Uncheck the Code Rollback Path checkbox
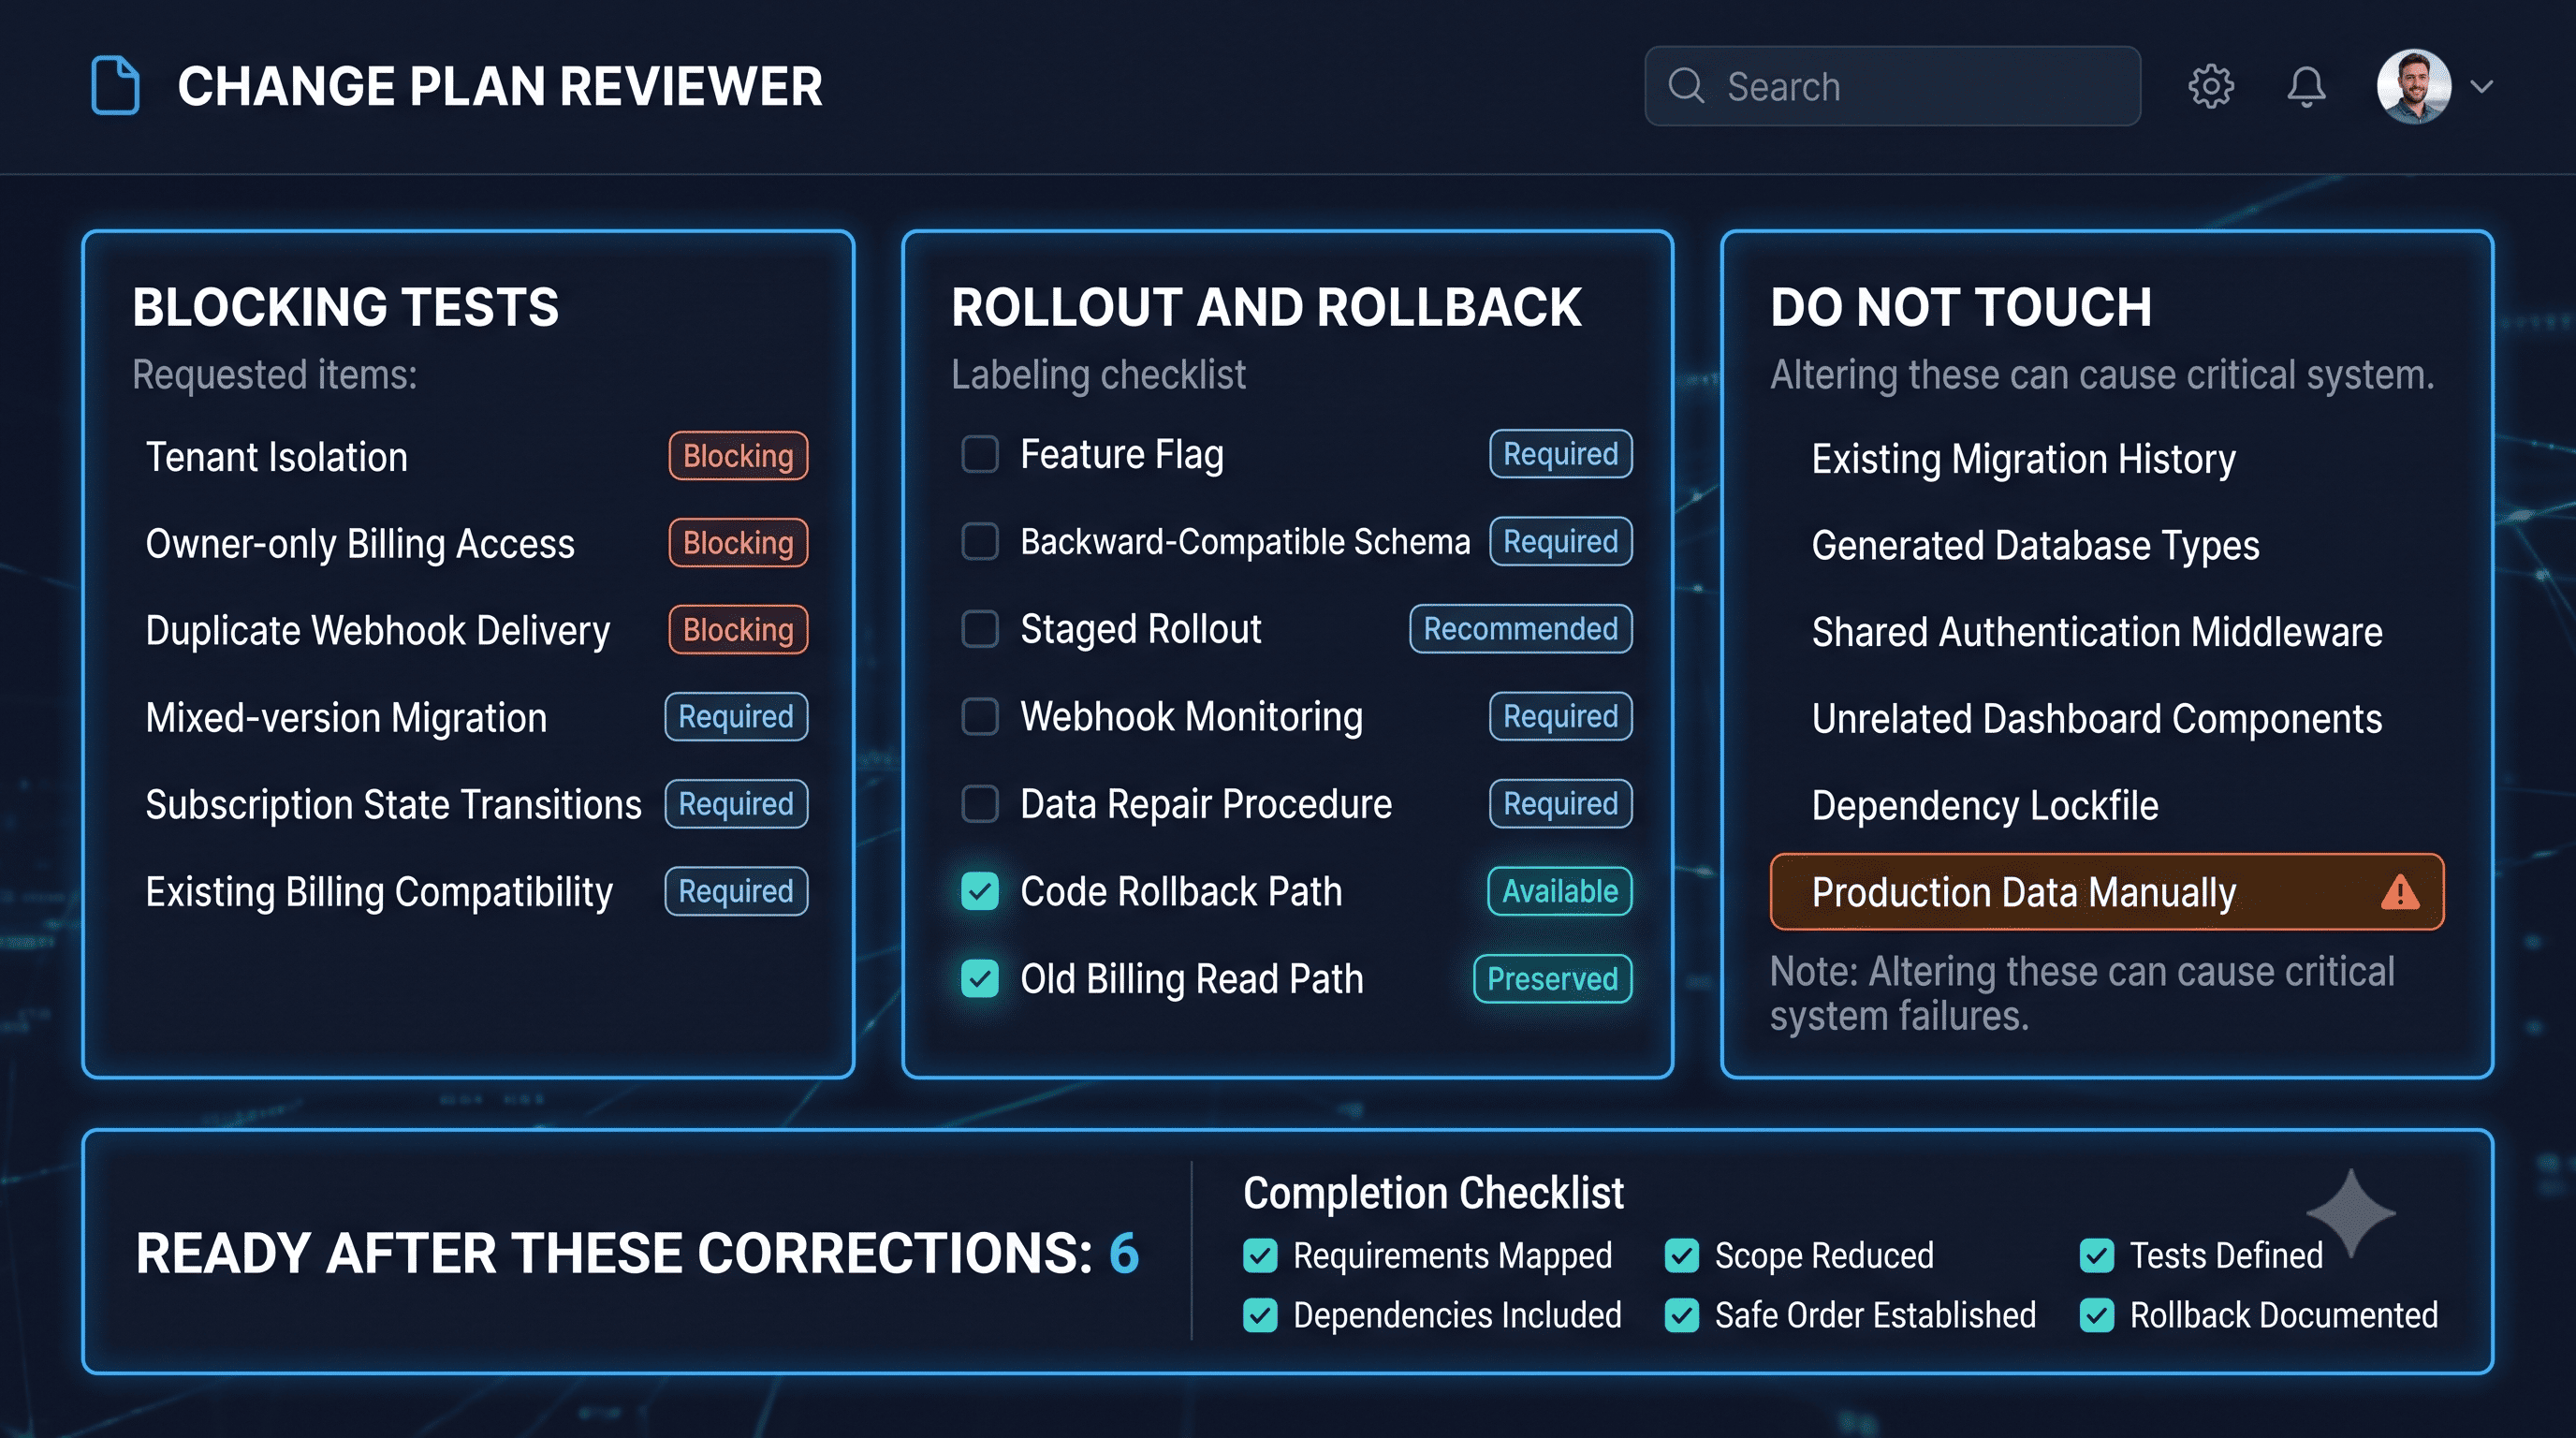Viewport: 2576px width, 1438px height. coord(980,891)
